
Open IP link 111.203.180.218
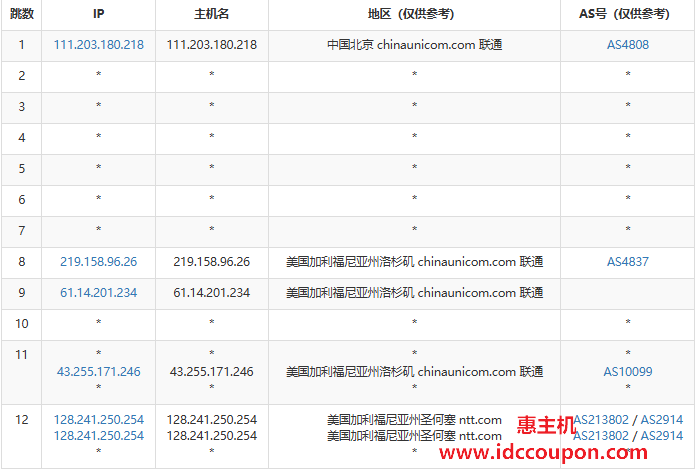click(x=98, y=45)
